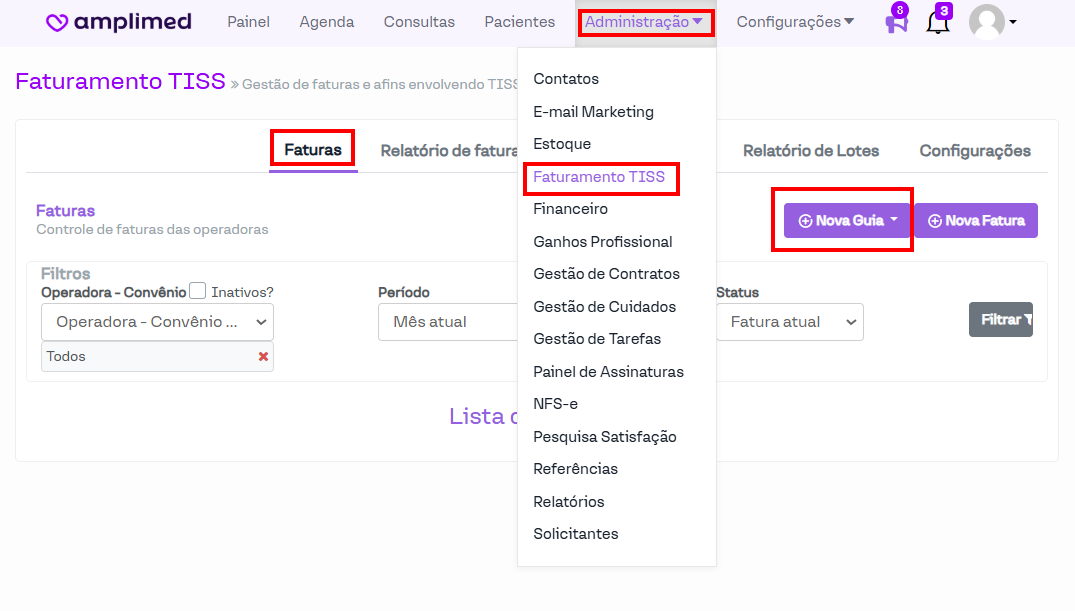Image resolution: width=1075 pixels, height=611 pixels.
Task: Open the Configurações tab in Faturamento
Action: tap(974, 151)
